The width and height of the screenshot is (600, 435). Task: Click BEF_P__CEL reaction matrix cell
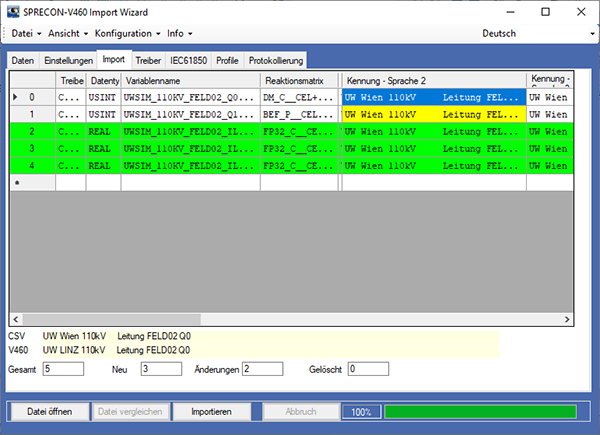[x=299, y=114]
